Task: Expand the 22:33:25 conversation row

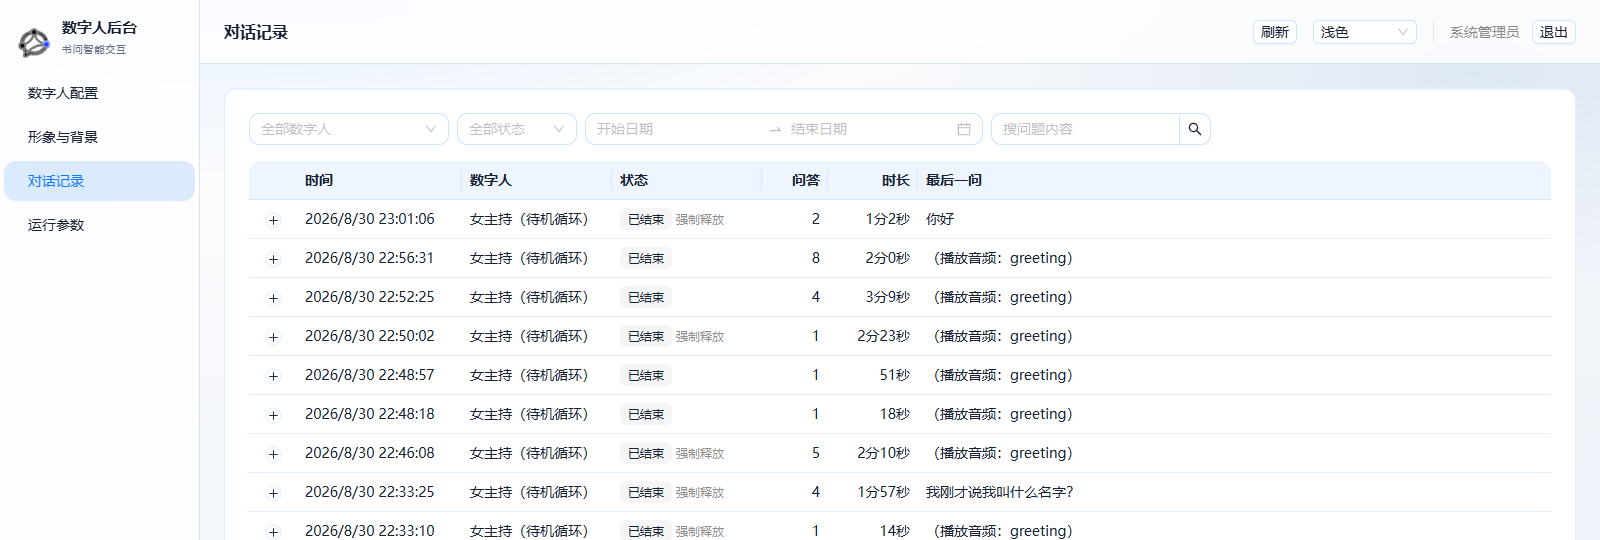Action: click(273, 493)
